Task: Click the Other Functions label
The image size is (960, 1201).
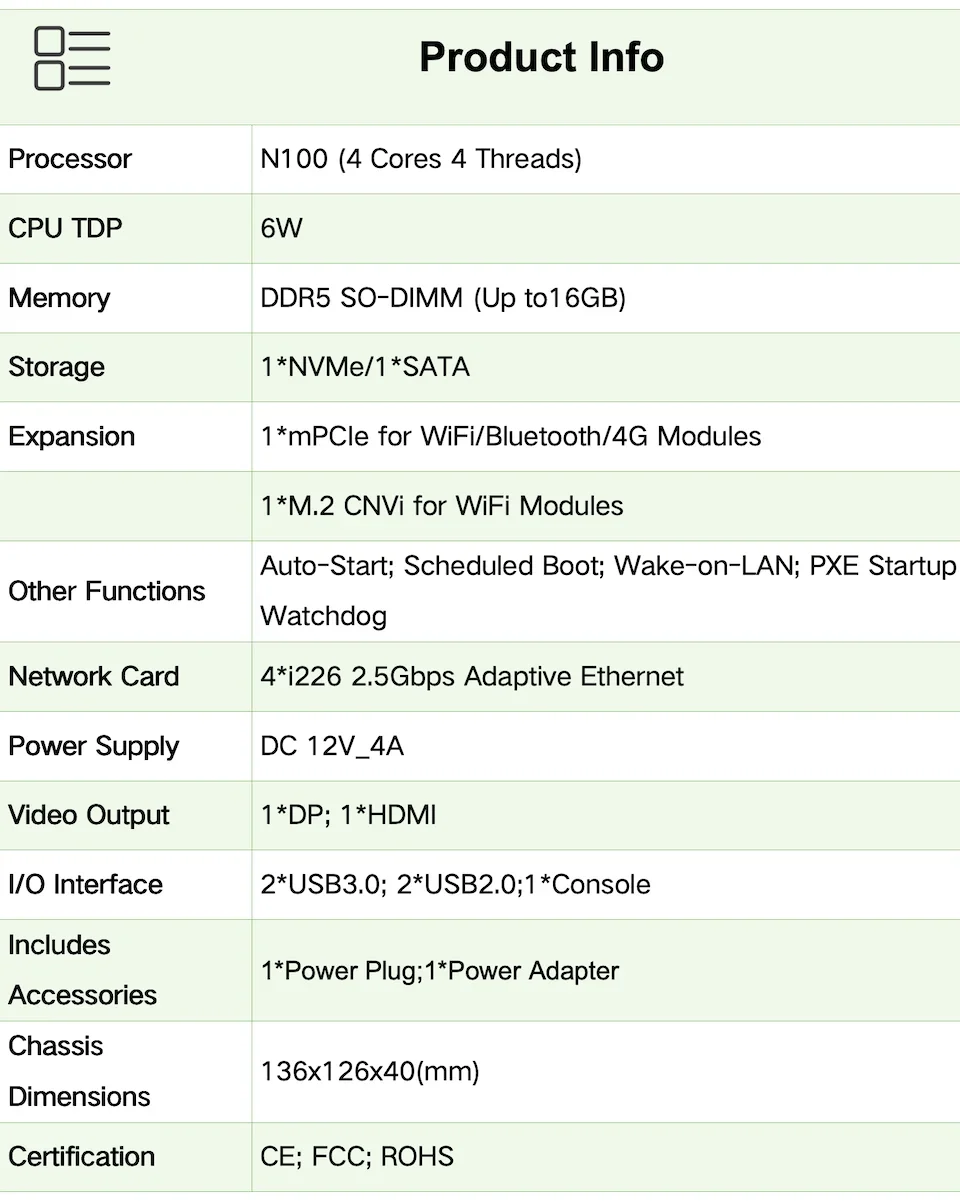Action: [107, 591]
